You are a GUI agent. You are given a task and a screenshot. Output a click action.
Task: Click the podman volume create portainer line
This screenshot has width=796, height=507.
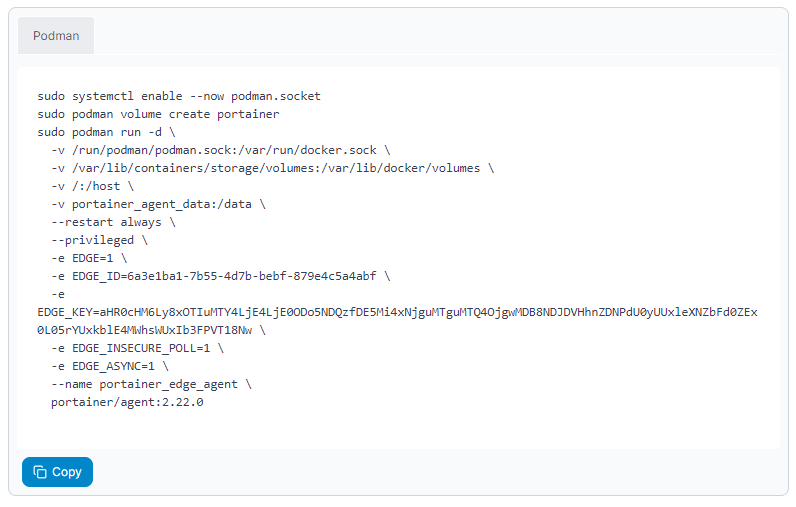[x=158, y=114]
